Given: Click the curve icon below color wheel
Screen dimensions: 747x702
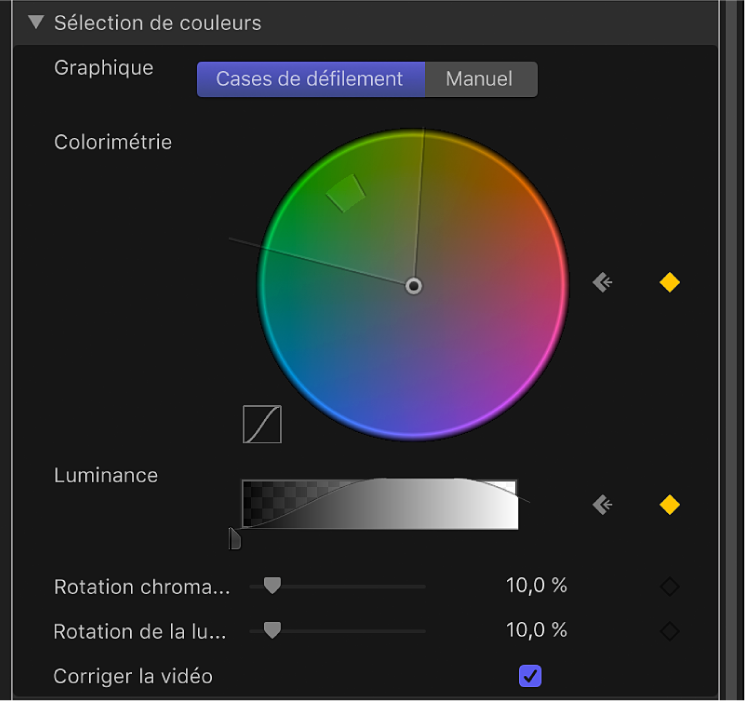Looking at the screenshot, I should click(262, 424).
